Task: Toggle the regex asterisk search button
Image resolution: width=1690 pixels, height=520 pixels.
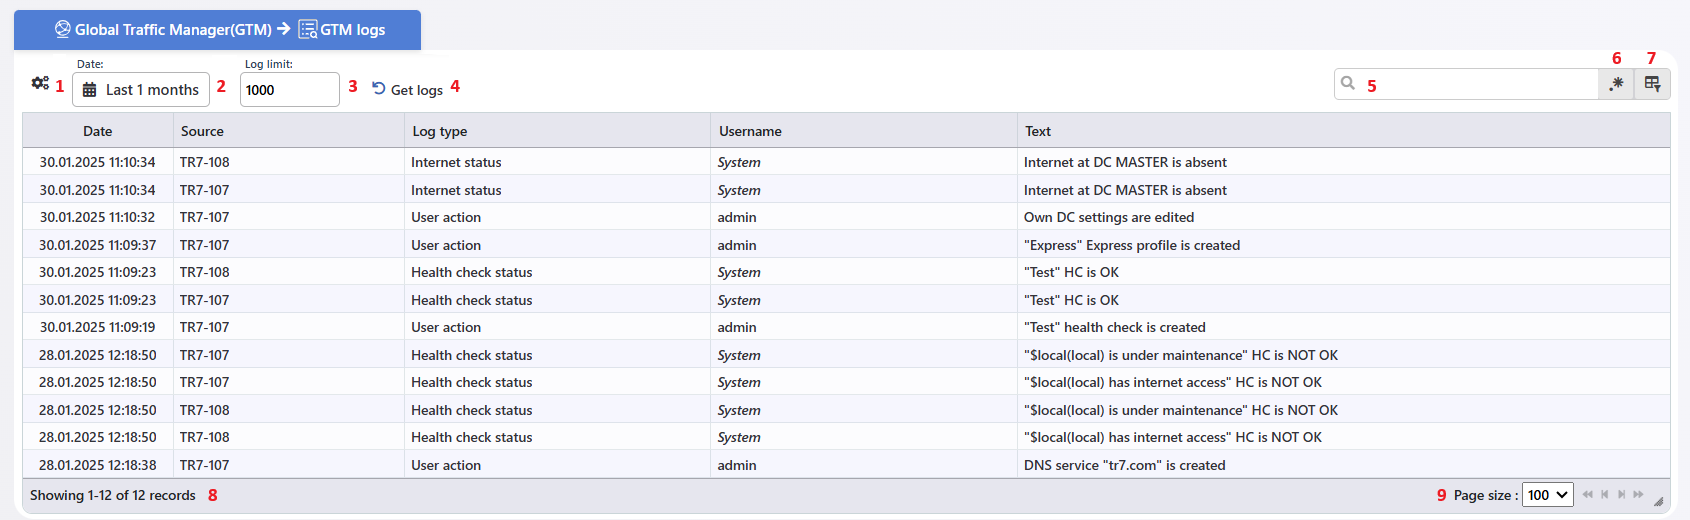Action: pyautogui.click(x=1616, y=84)
